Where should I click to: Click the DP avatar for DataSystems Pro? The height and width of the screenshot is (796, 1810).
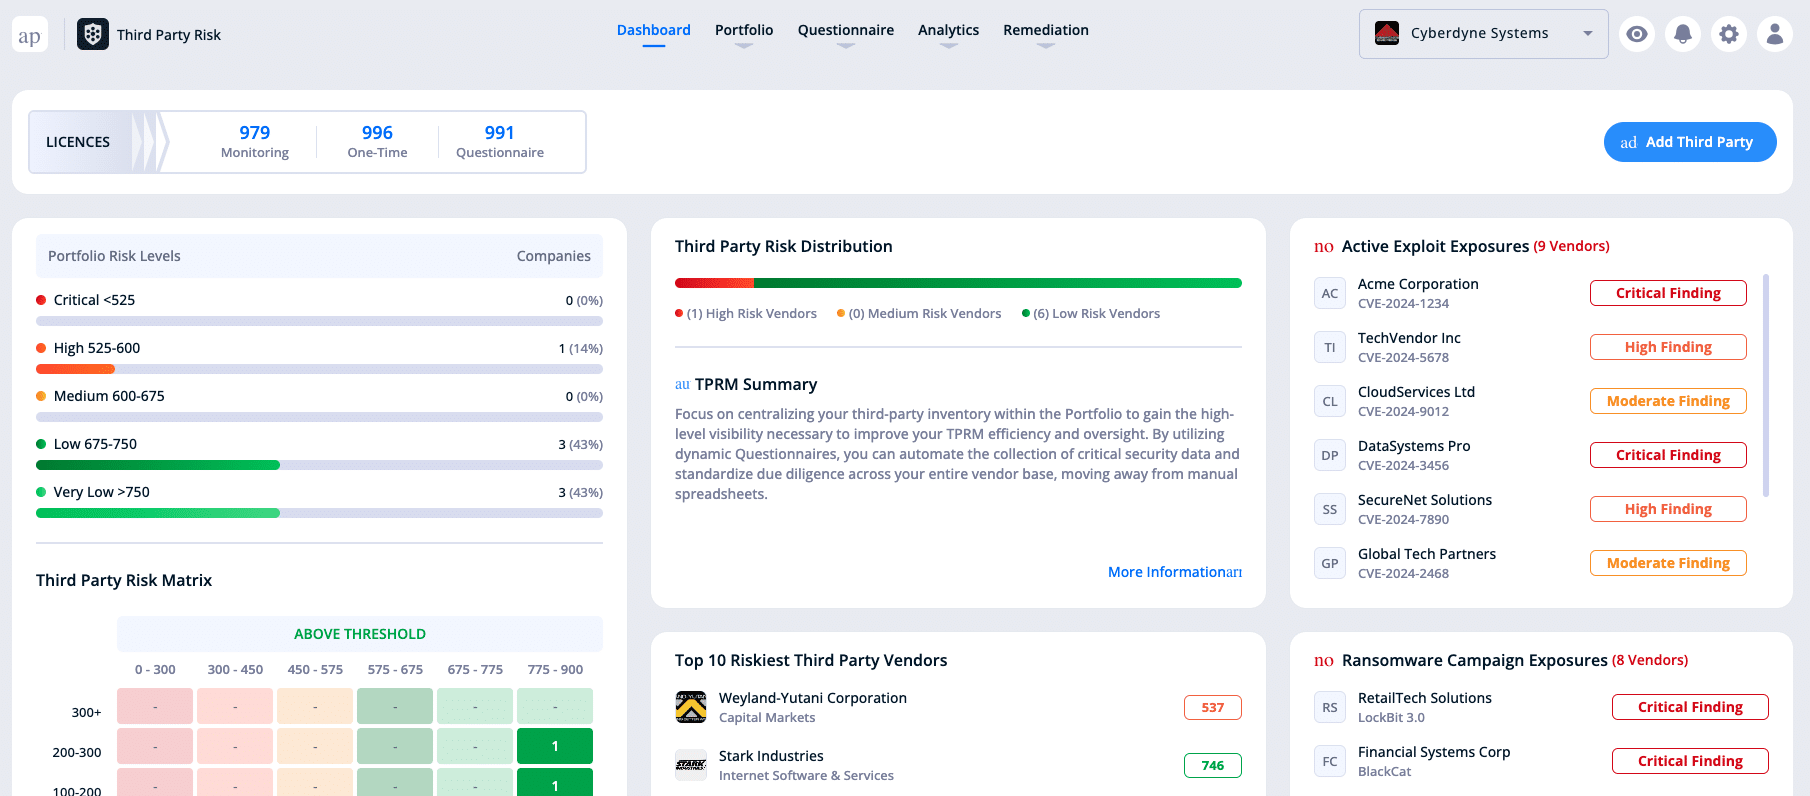click(x=1330, y=455)
